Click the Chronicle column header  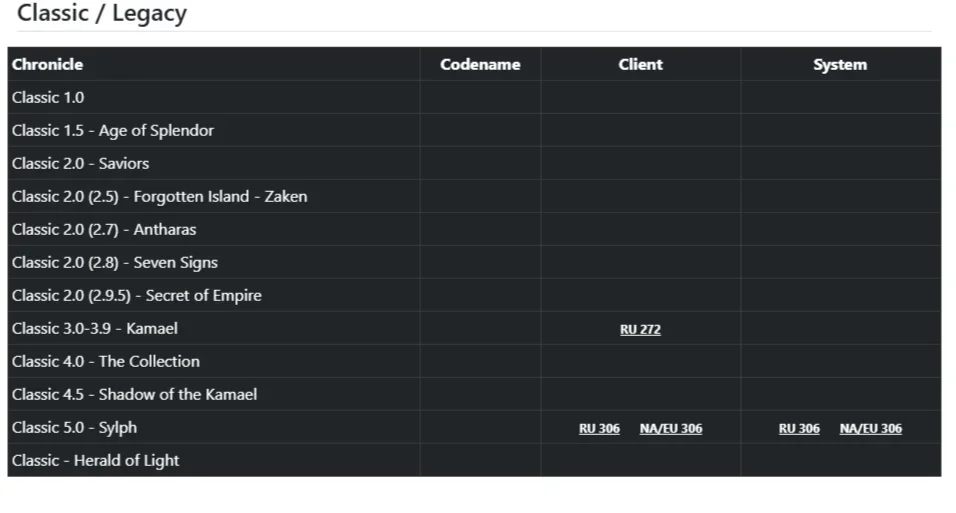[x=48, y=65]
